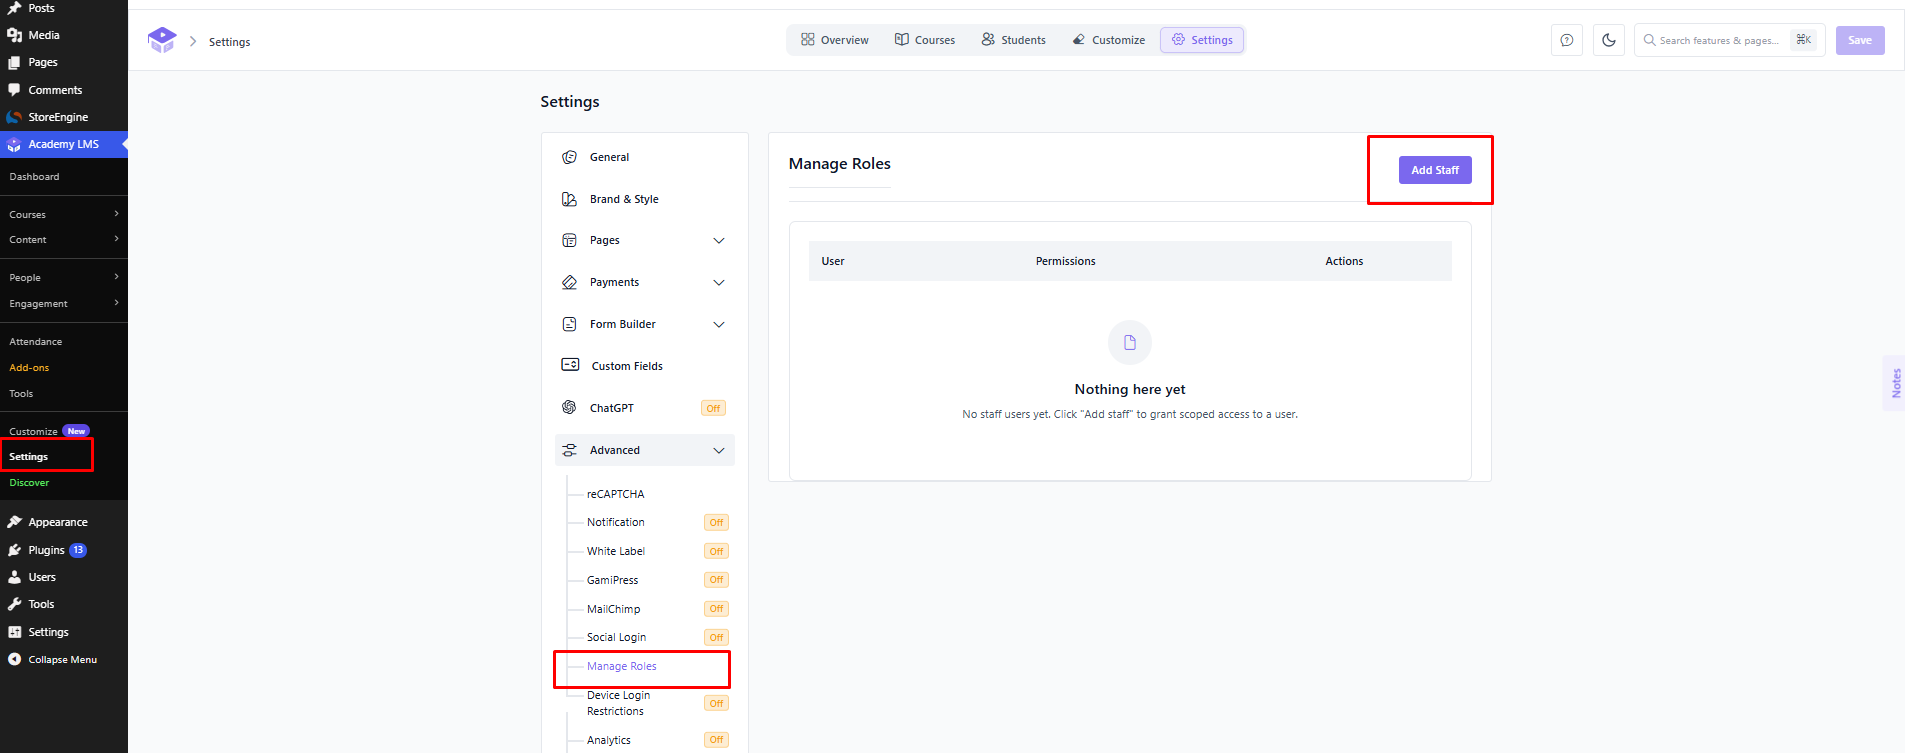
Task: Open Add-ons in sidebar
Action: 29,367
